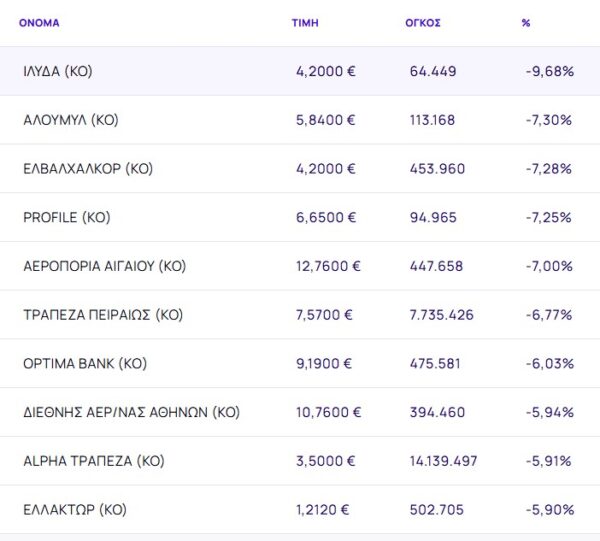The image size is (600, 541).
Task: Select the ALPHA ΤΡΑΠΕΖΑ (ΚΟ) stock
Action: [94, 461]
